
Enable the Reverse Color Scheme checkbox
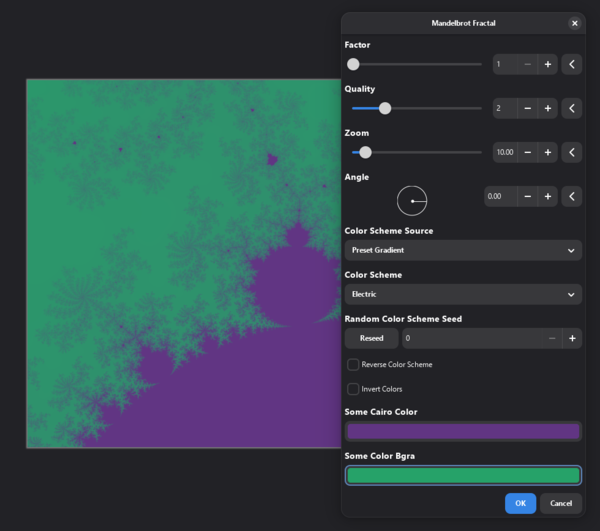click(x=353, y=365)
